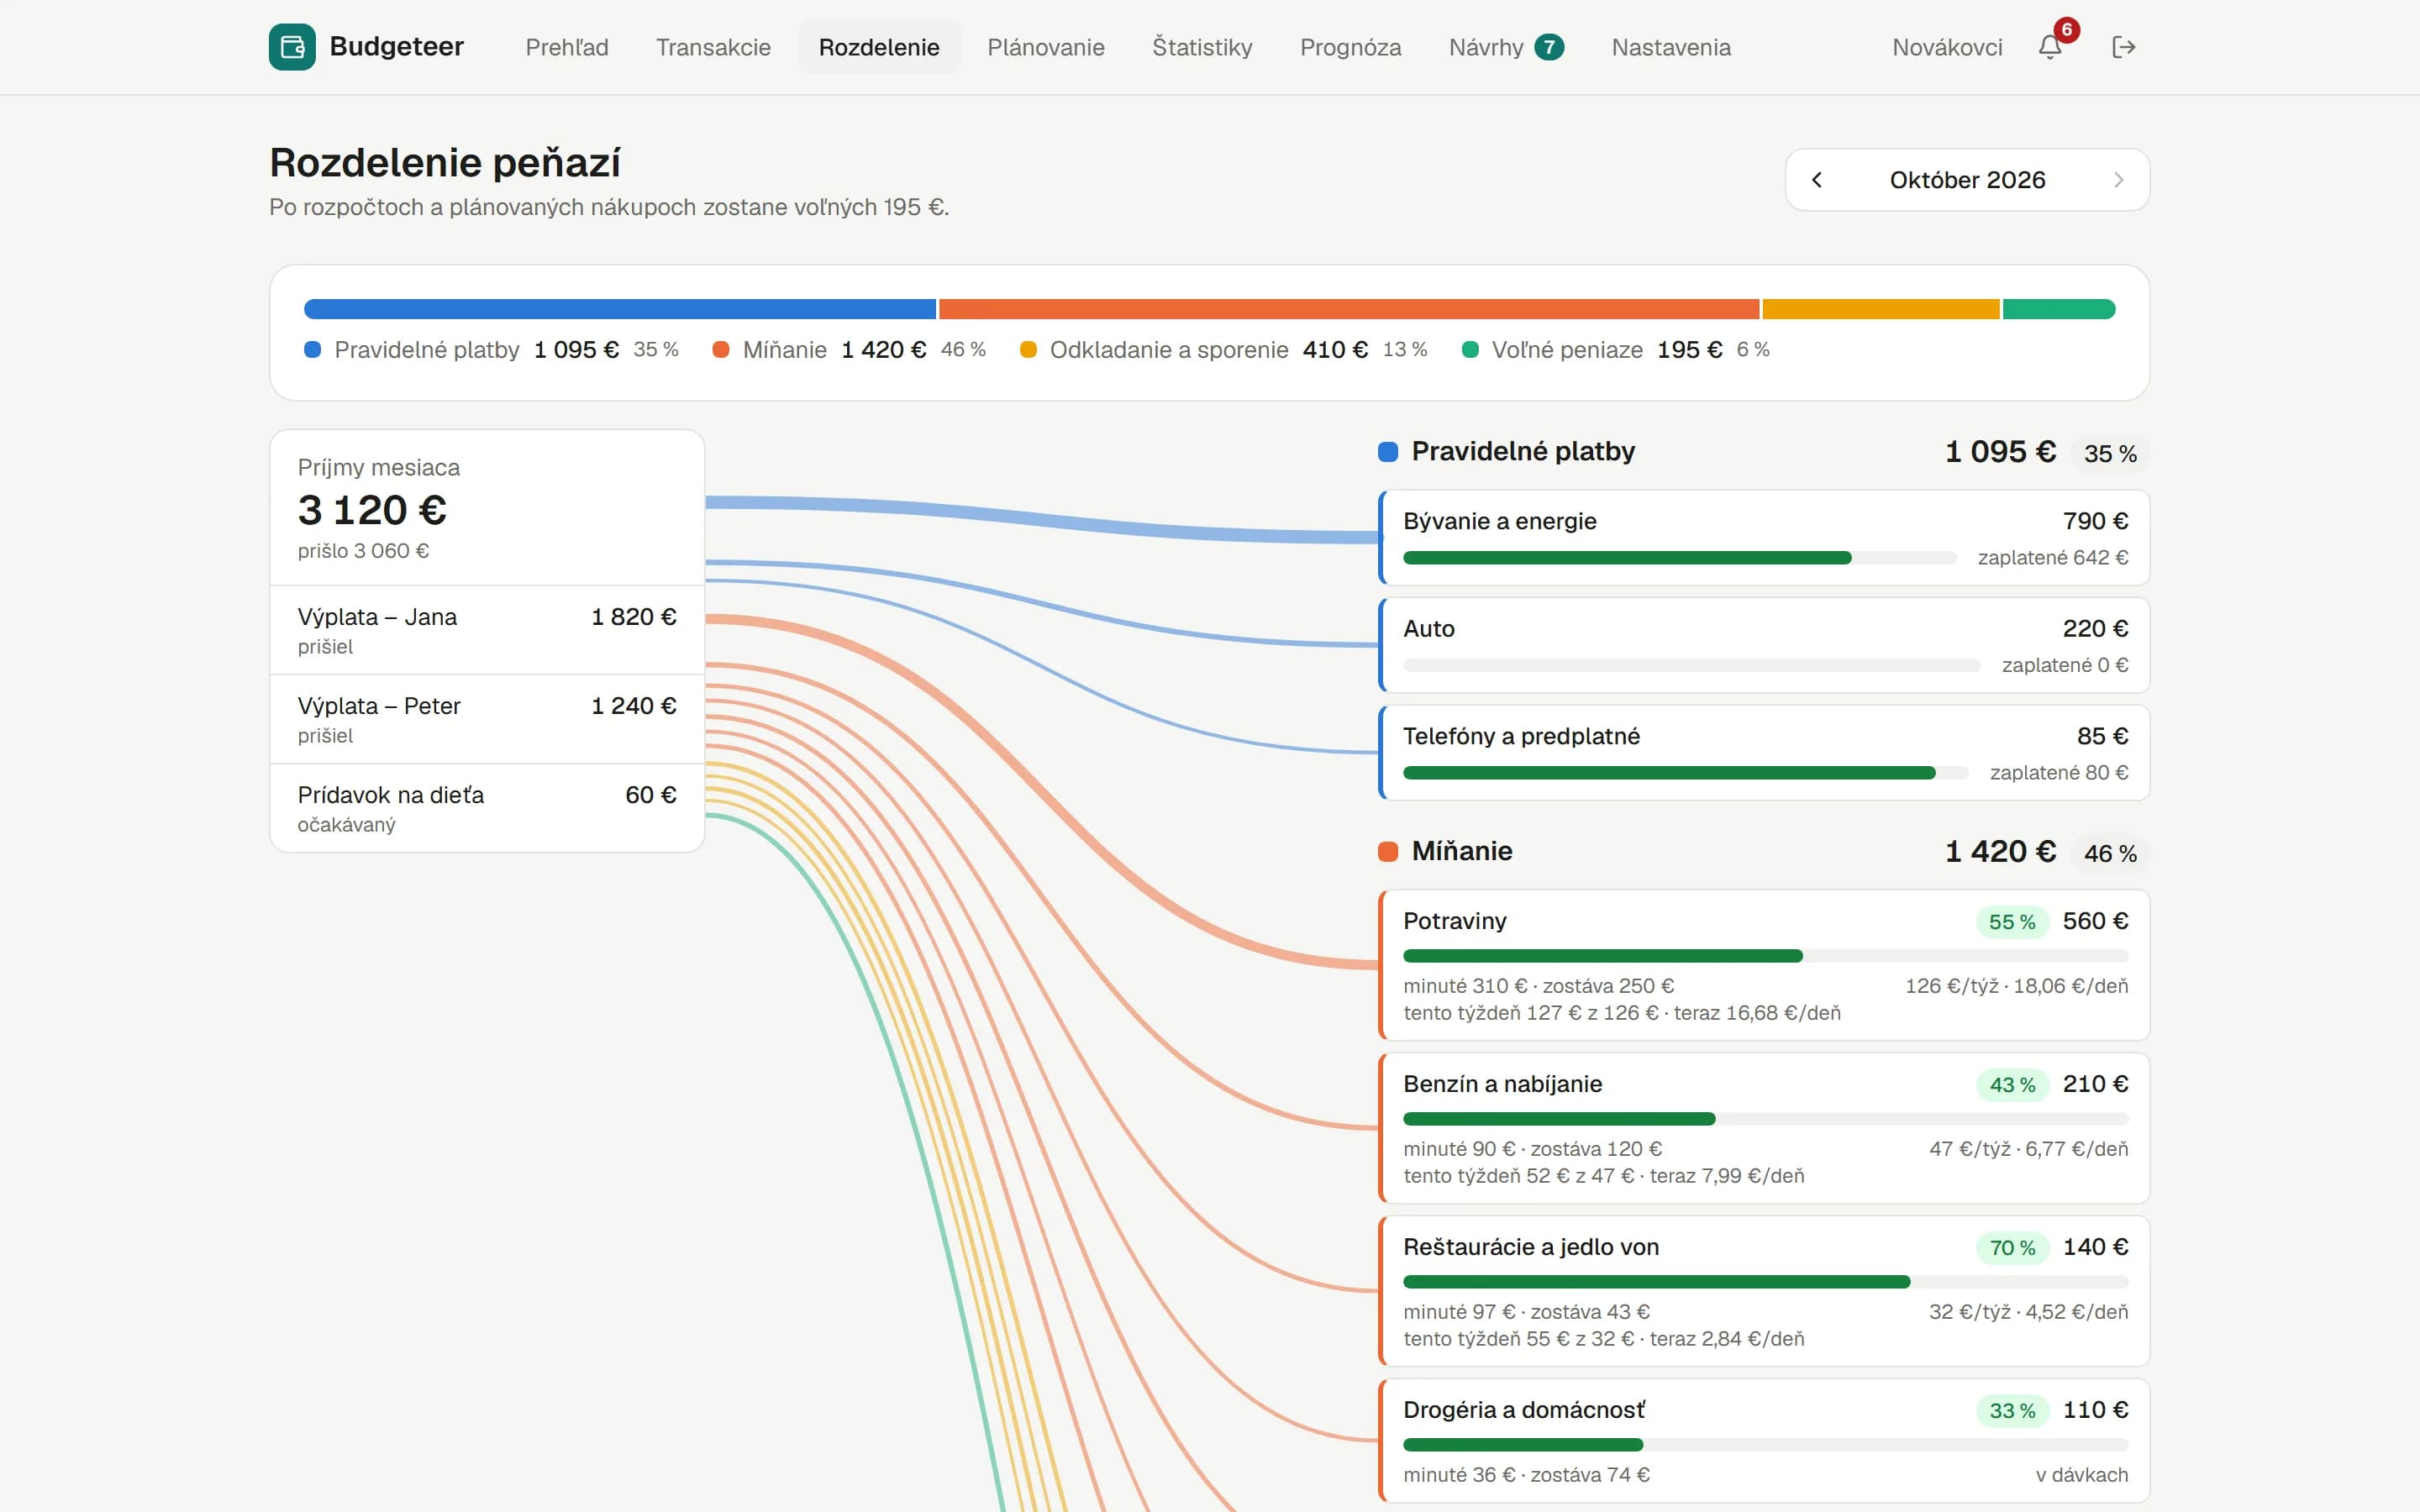Open the Prognóza tab
Screen dimensions: 2420x1512
pos(1350,47)
